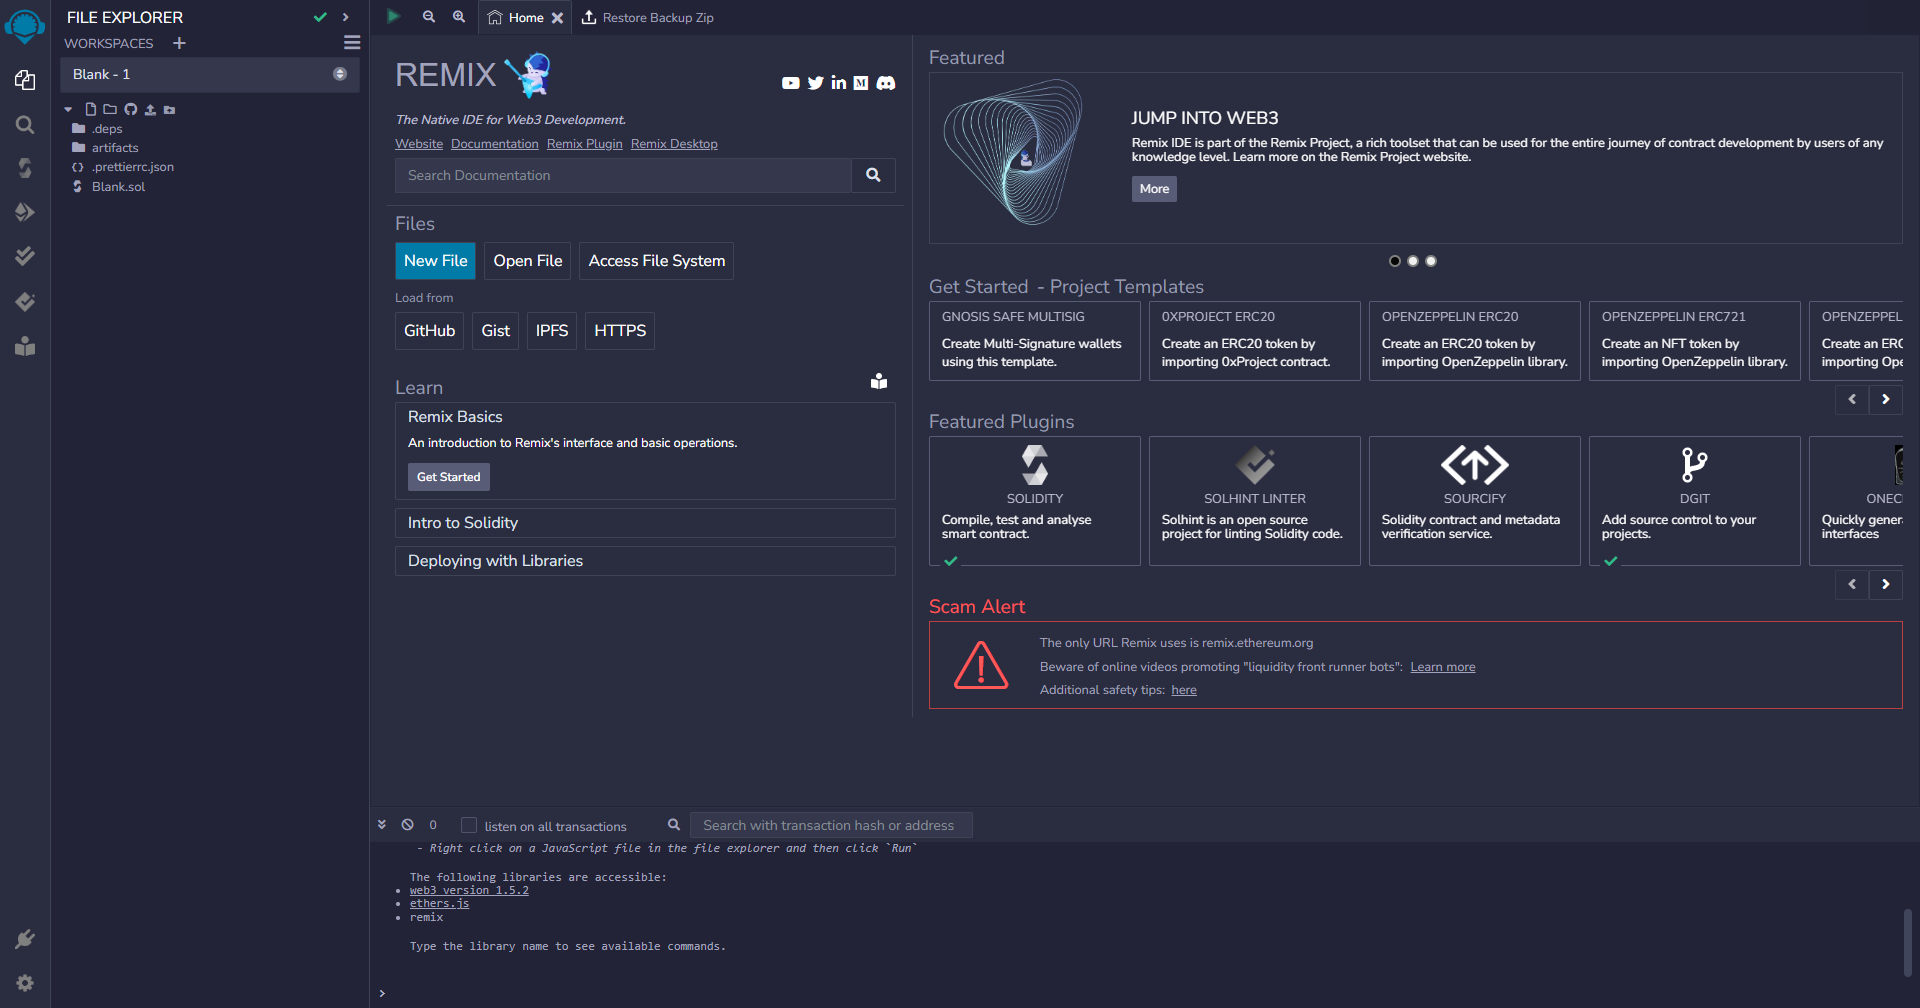Image resolution: width=1920 pixels, height=1008 pixels.
Task: Show next project templates arrow
Action: point(1886,399)
